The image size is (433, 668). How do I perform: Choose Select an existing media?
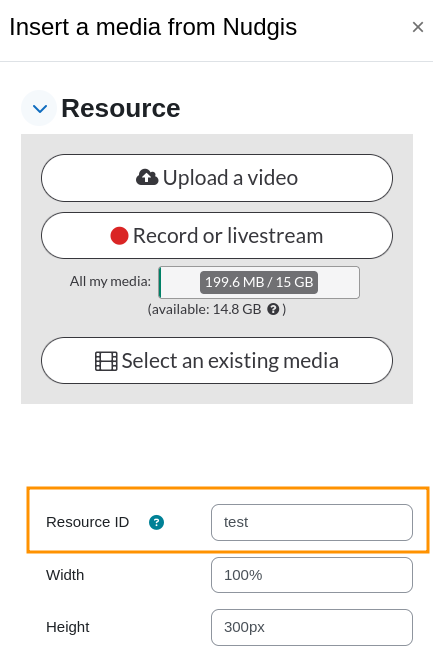click(217, 360)
